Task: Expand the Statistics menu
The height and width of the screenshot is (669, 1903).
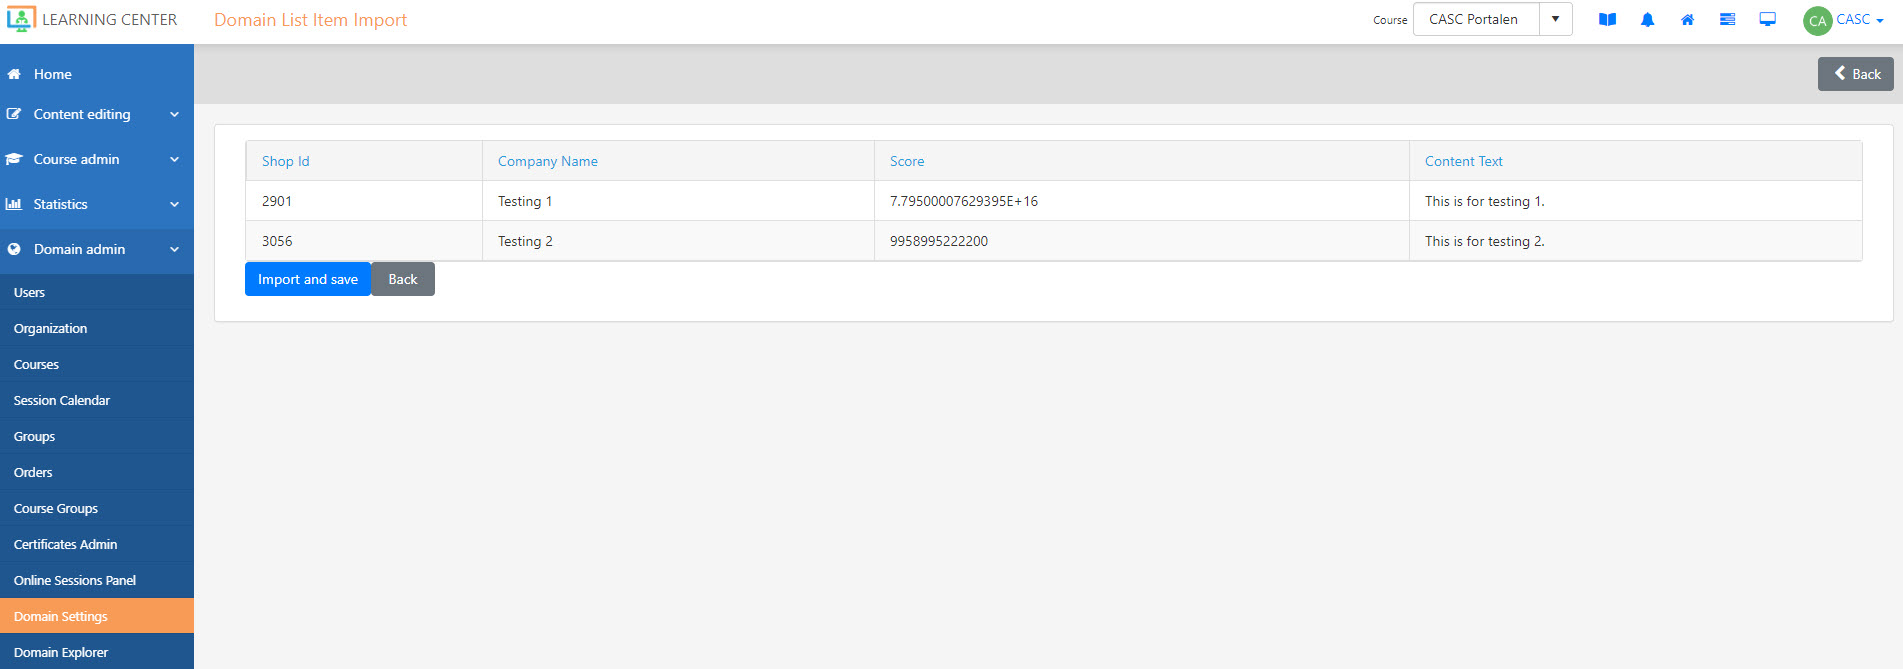Action: [96, 205]
